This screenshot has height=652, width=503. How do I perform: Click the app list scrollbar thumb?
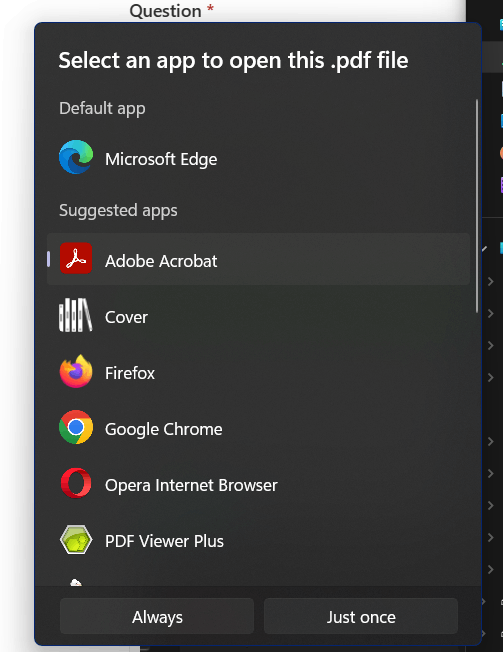click(x=477, y=206)
